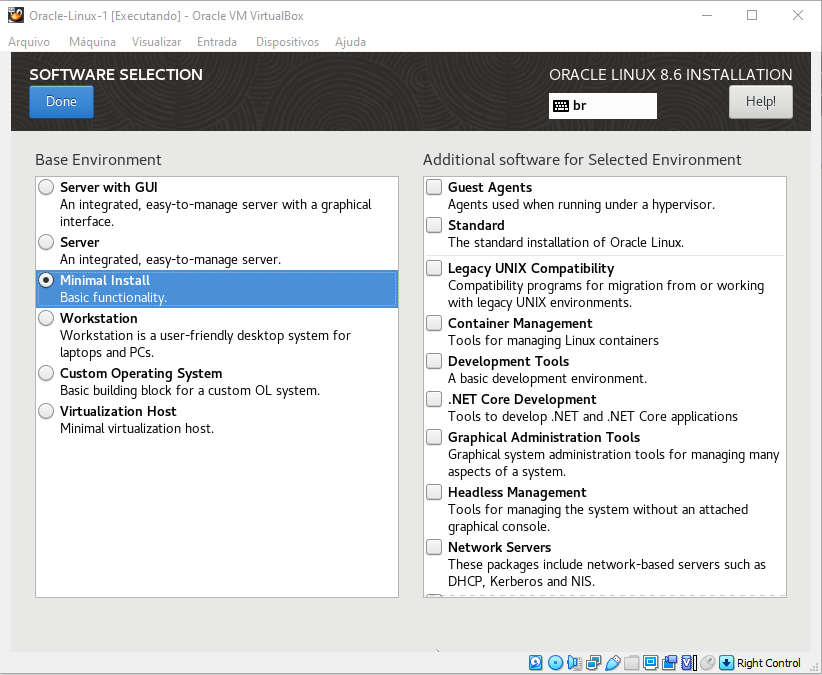The image size is (822, 675).
Task: Click the USB devices status icon
Action: coord(613,663)
